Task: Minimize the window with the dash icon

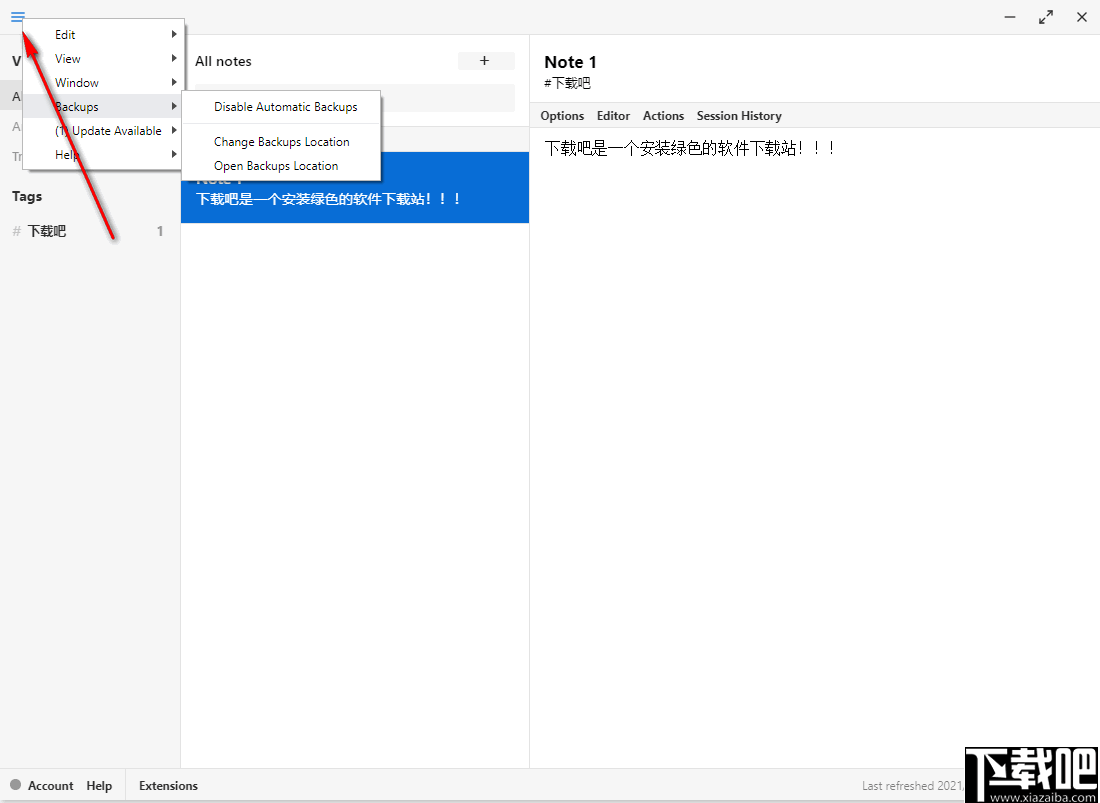Action: click(x=1009, y=17)
